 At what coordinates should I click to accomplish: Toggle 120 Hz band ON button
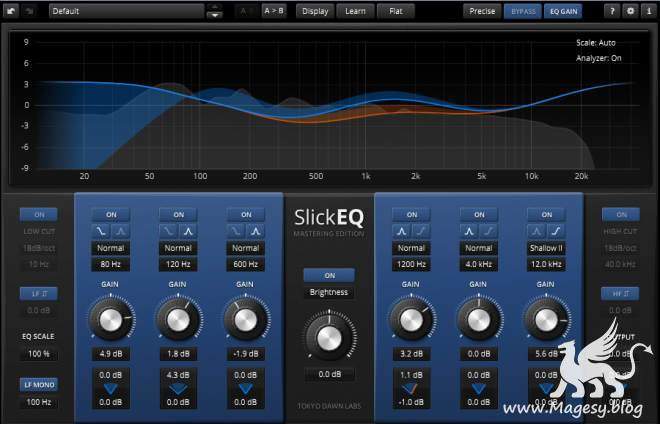(x=178, y=214)
